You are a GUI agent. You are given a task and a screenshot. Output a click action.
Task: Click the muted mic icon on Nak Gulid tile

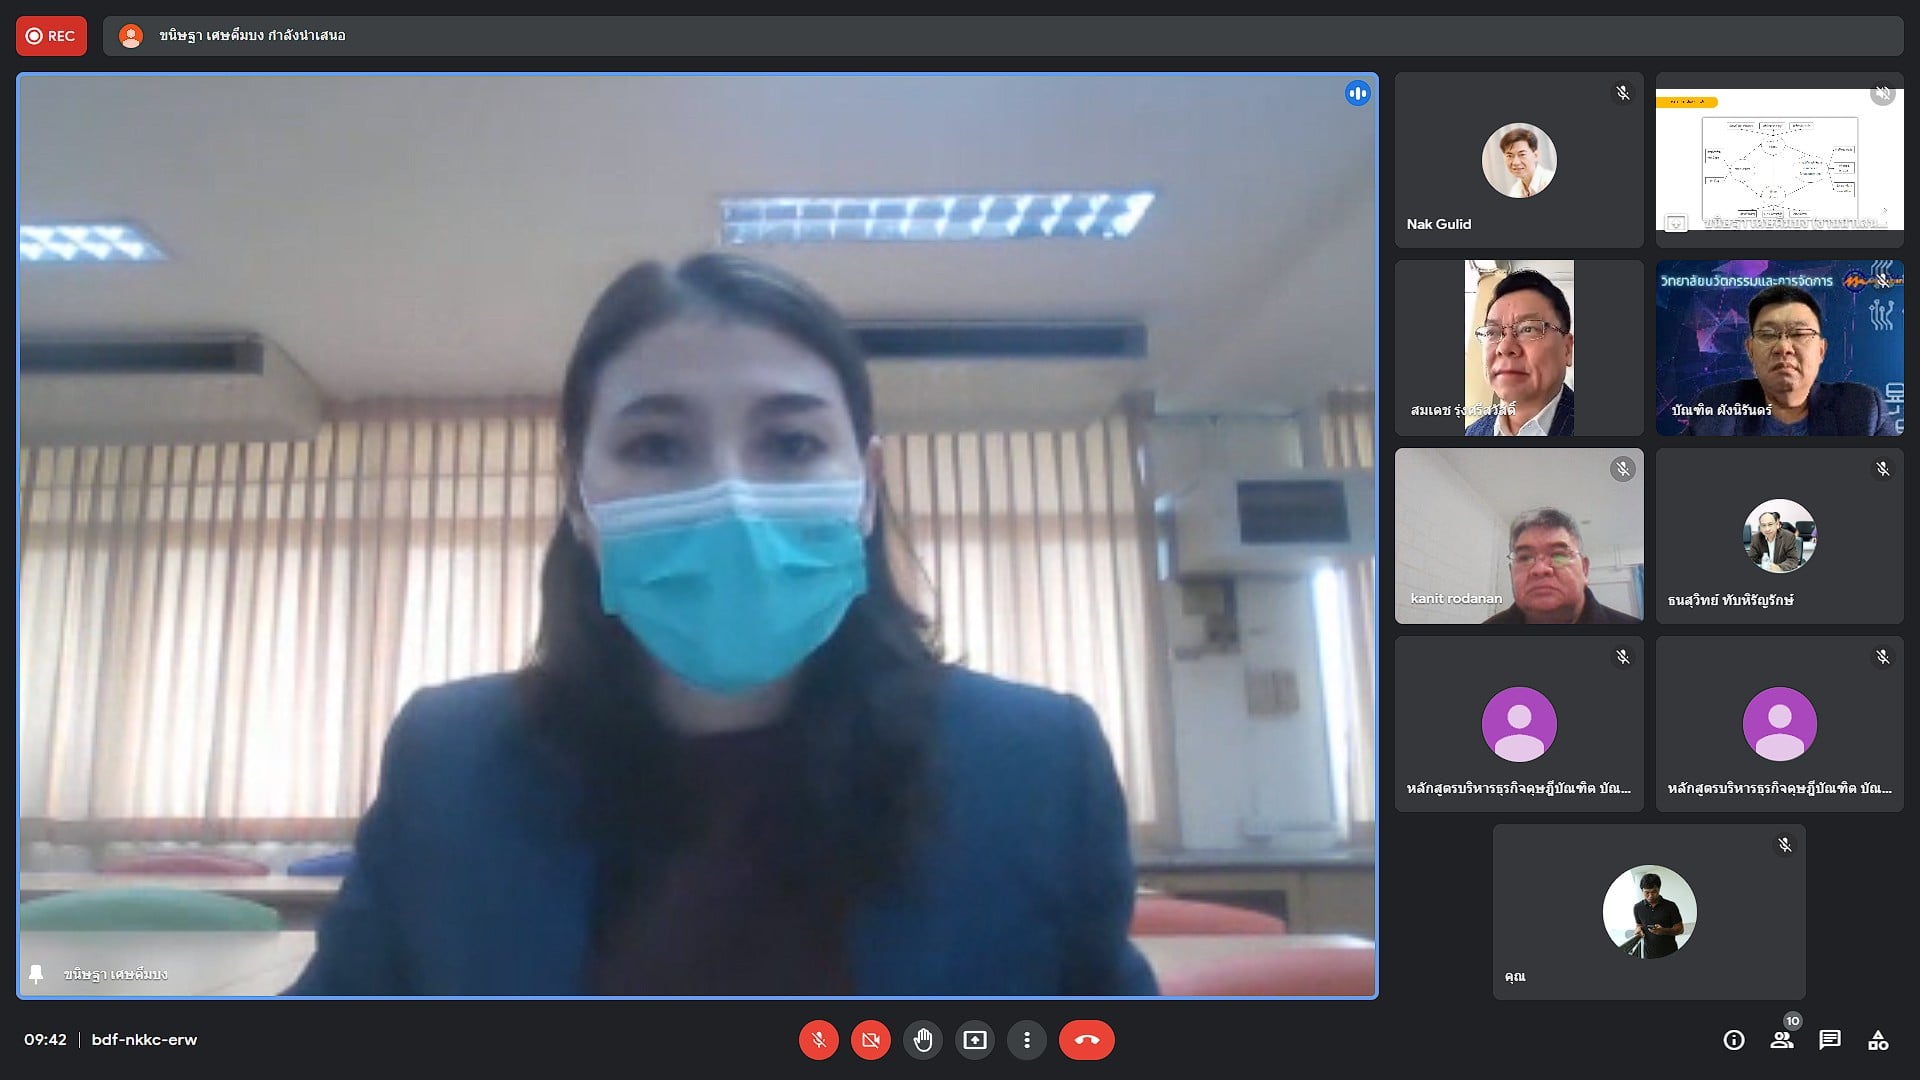(x=1622, y=93)
